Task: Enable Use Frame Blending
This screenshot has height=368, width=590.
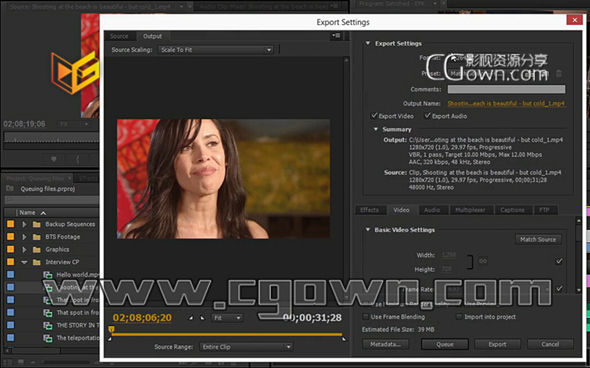Action: (x=365, y=317)
